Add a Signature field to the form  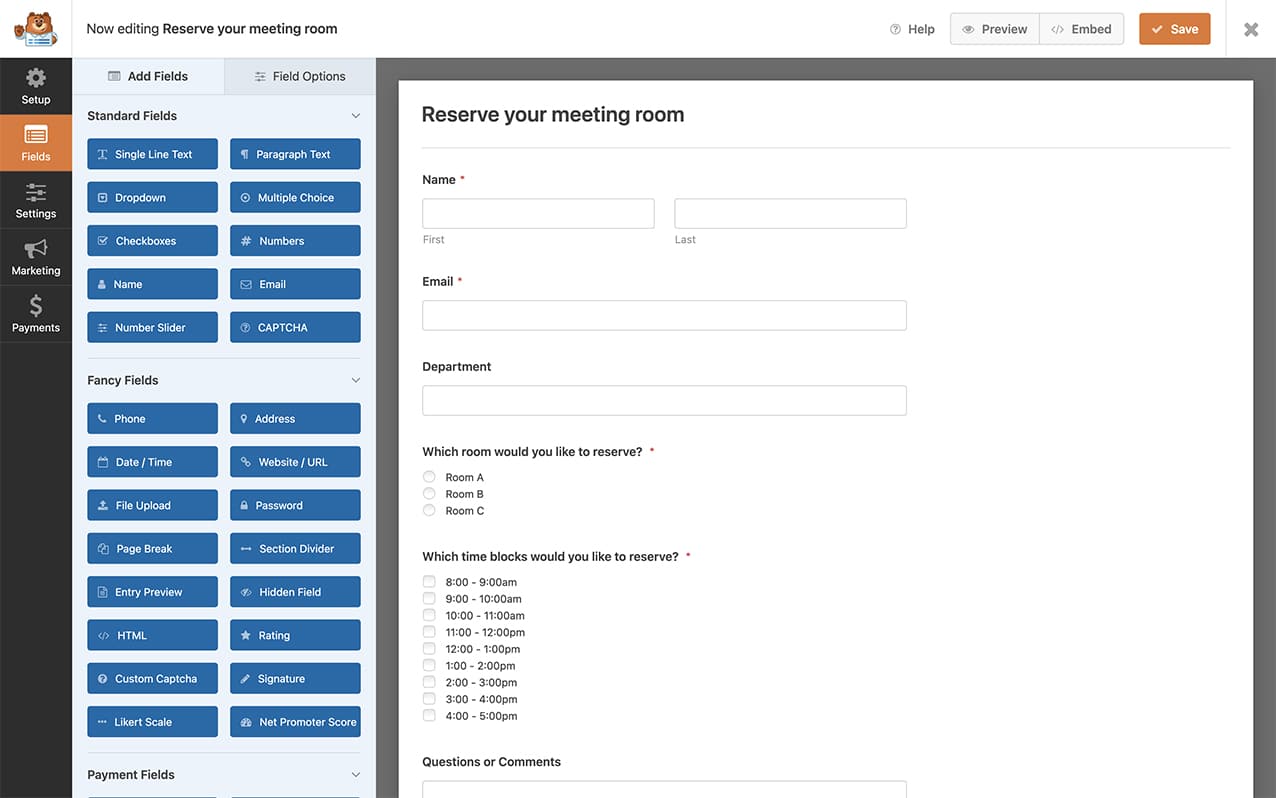pos(295,678)
